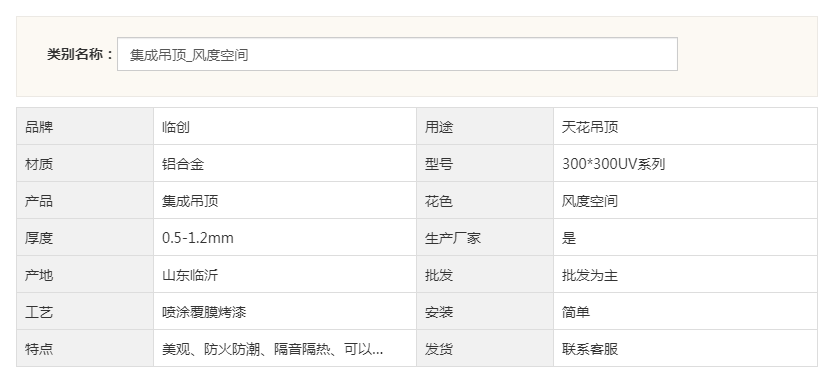Click the 生产厂家 header cell
Image resolution: width=833 pixels, height=380 pixels.
485,238
